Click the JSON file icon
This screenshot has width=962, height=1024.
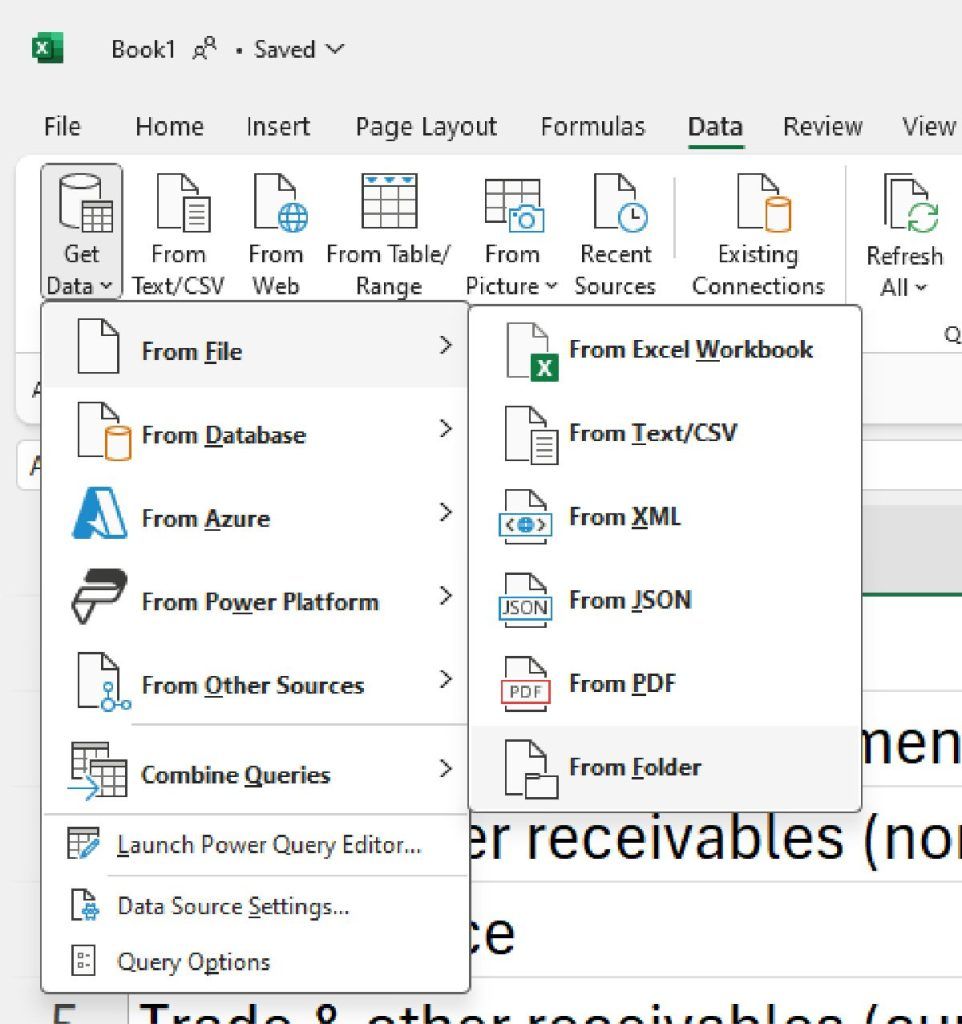point(526,601)
